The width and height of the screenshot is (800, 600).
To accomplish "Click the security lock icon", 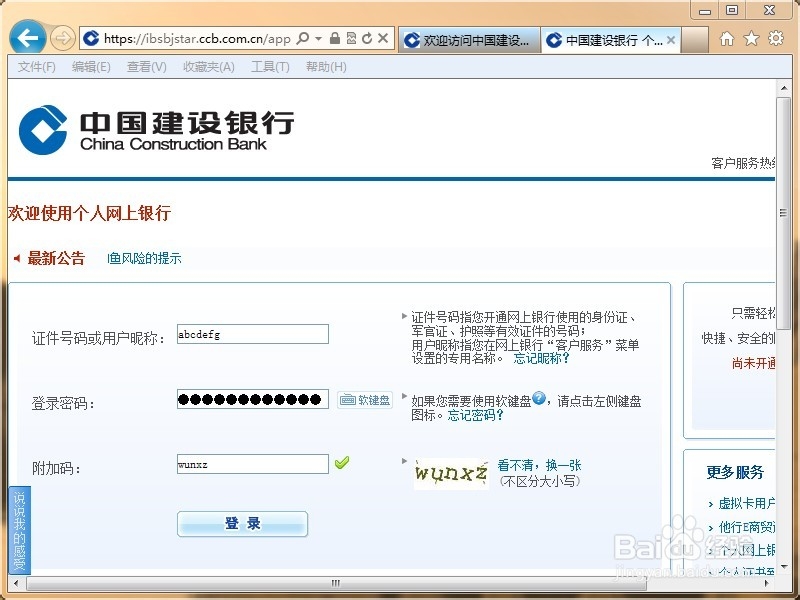I will coord(335,38).
